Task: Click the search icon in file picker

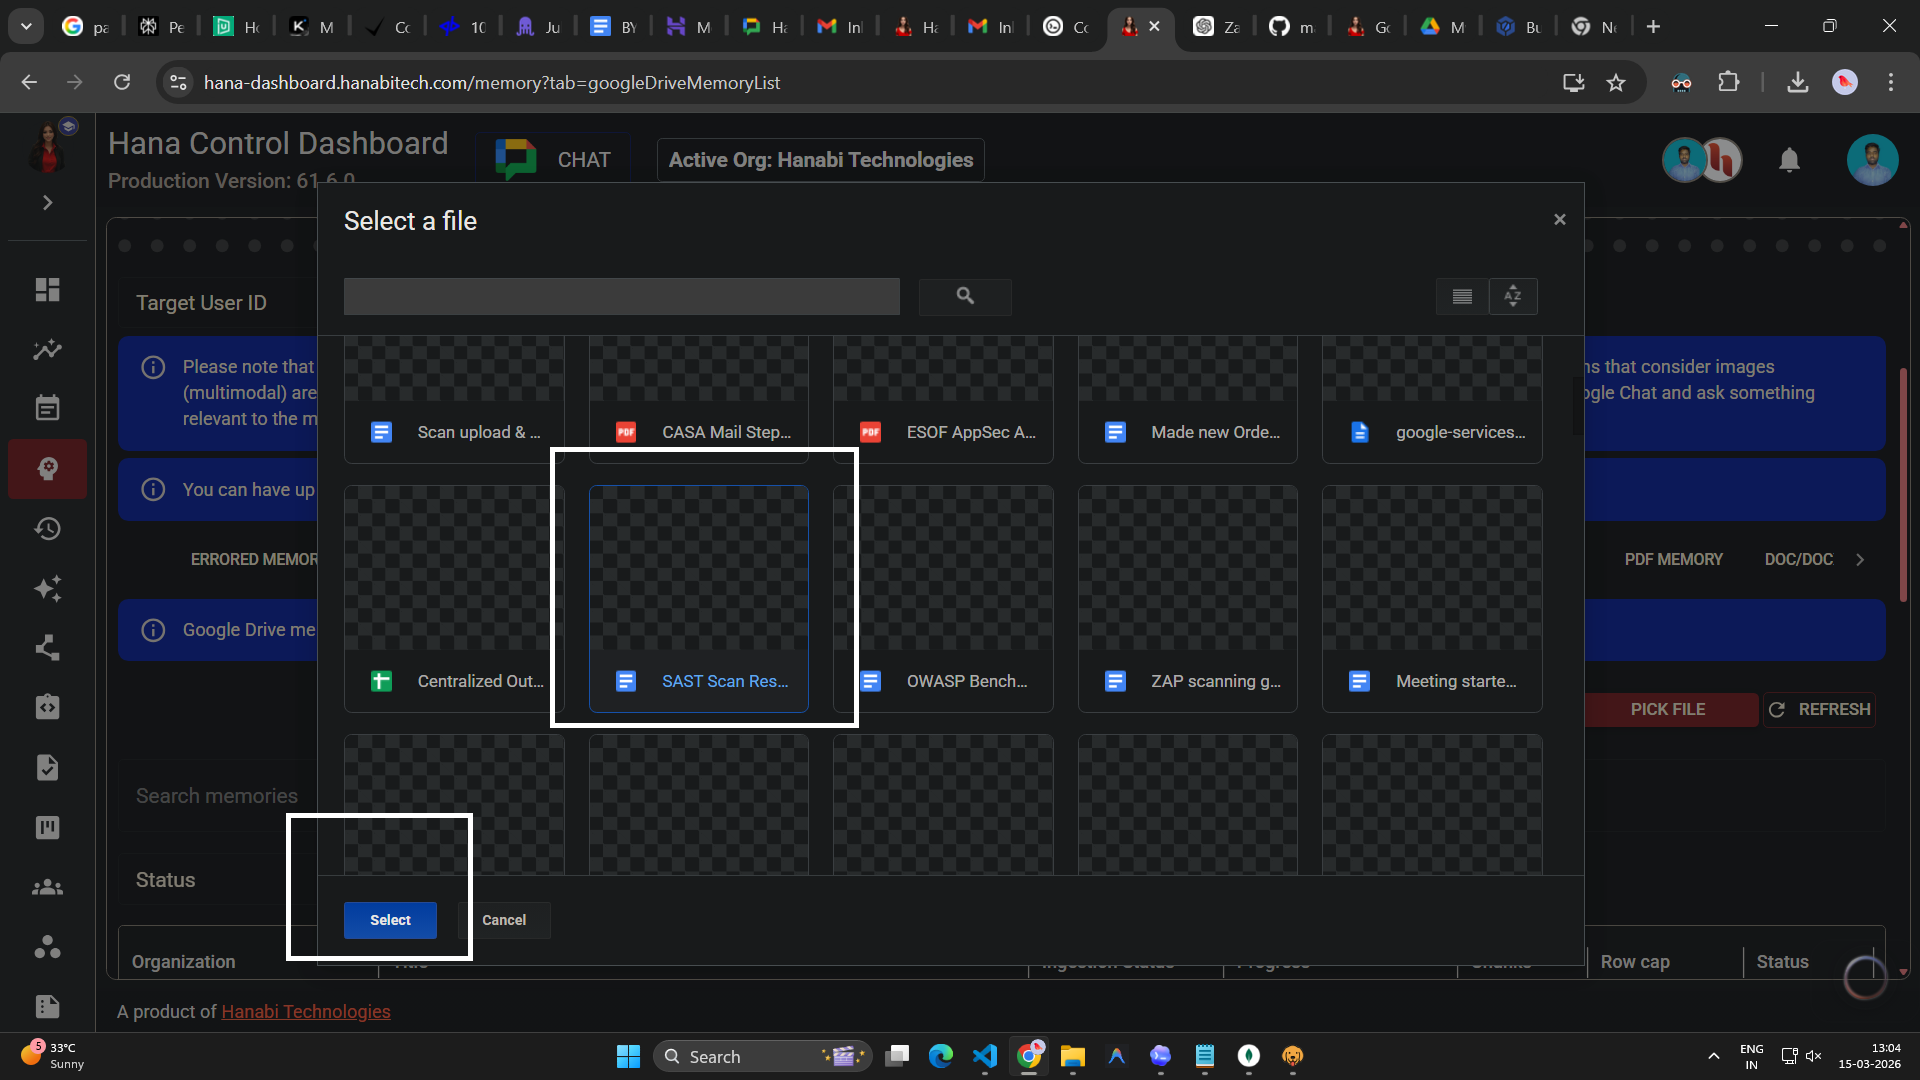Action: coord(964,296)
